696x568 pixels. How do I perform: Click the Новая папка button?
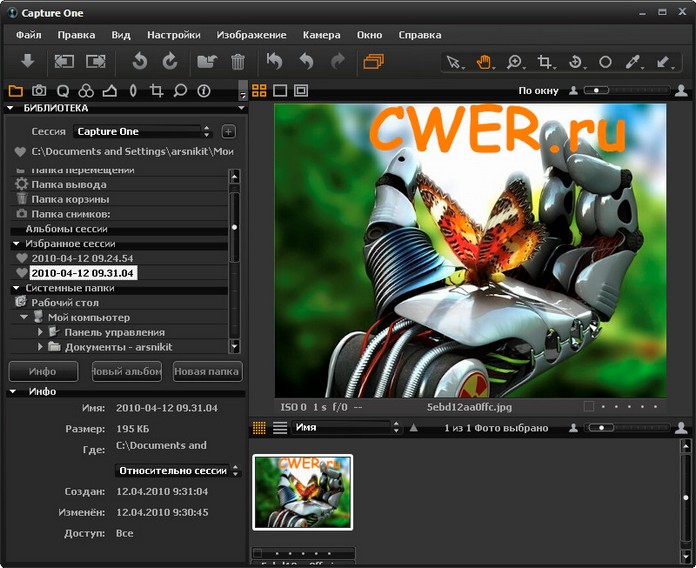point(207,372)
